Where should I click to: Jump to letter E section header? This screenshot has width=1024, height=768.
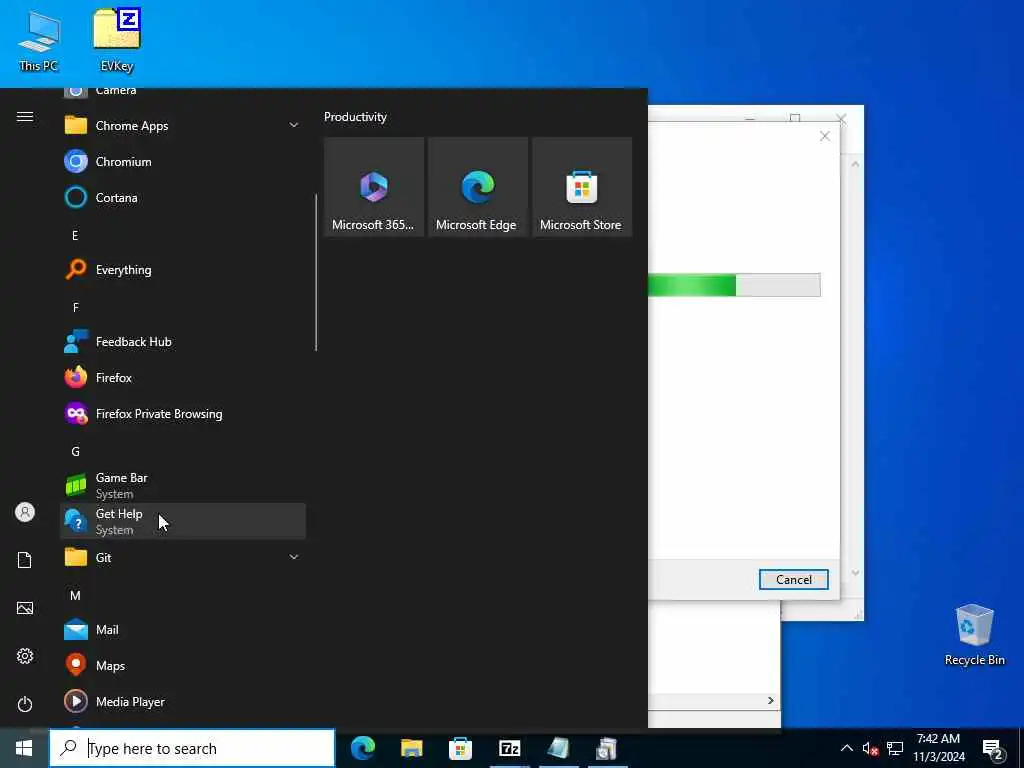click(75, 235)
